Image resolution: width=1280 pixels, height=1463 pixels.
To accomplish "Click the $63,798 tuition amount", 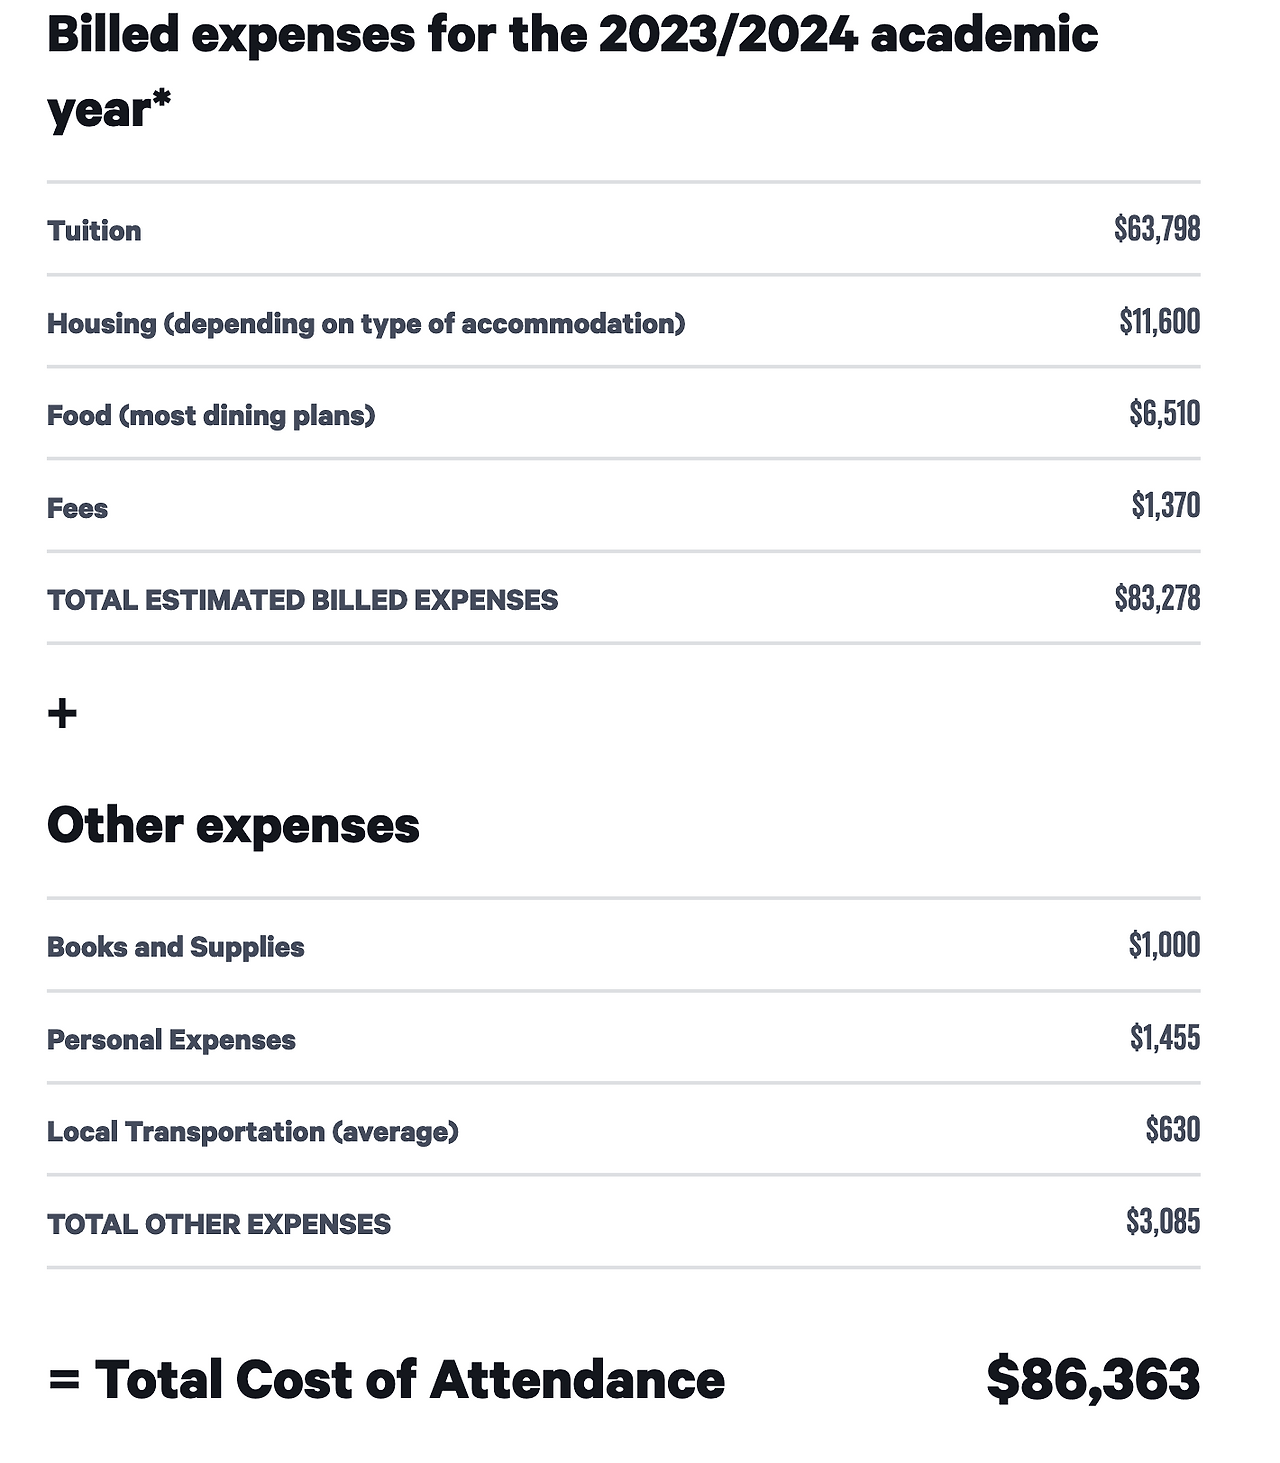I will point(1157,229).
